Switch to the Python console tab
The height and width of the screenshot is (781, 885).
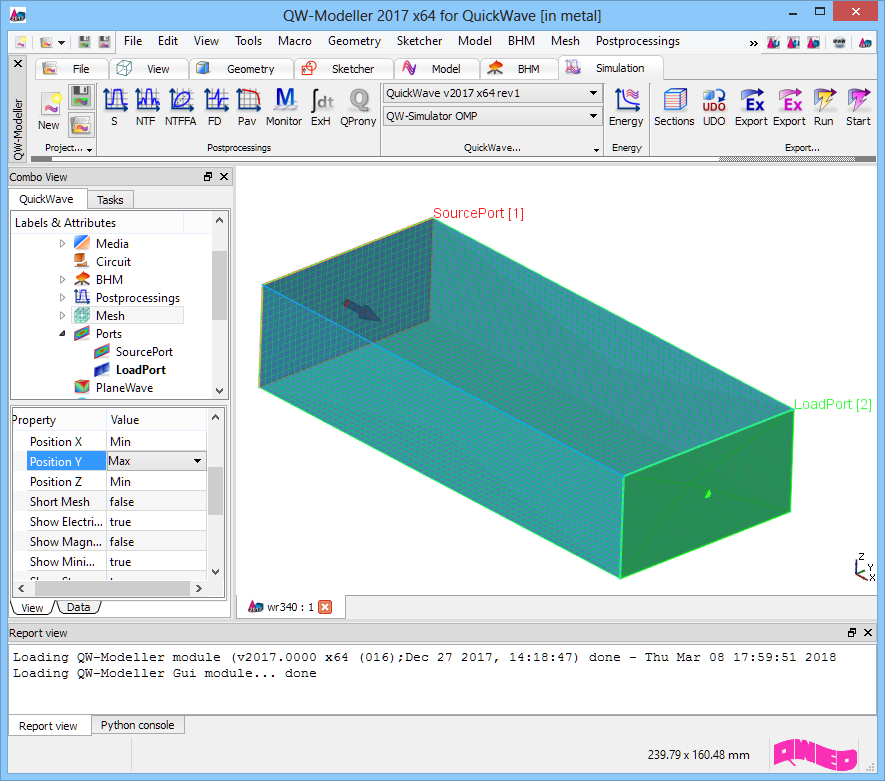tap(137, 726)
